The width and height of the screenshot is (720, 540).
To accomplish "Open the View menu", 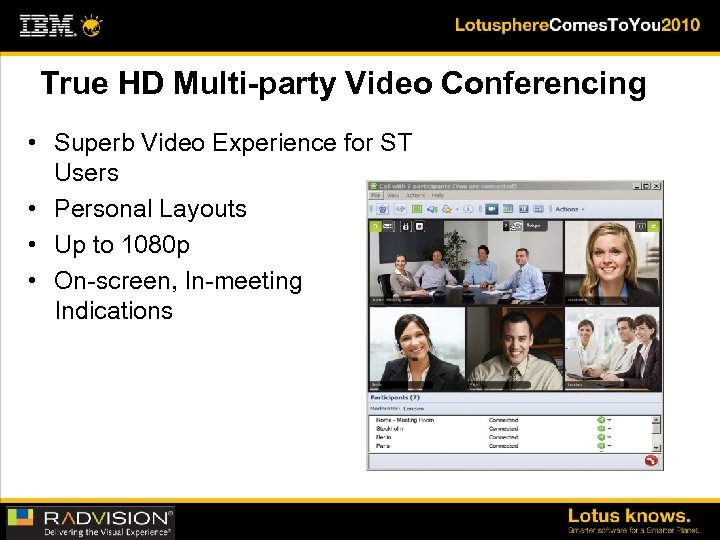I will tap(393, 195).
